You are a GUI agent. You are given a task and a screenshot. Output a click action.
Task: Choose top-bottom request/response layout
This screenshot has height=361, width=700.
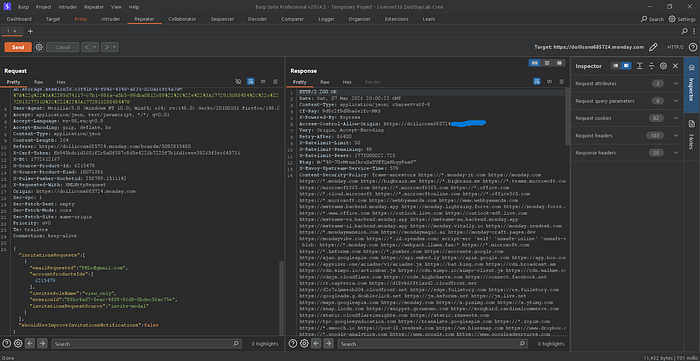[x=547, y=63]
